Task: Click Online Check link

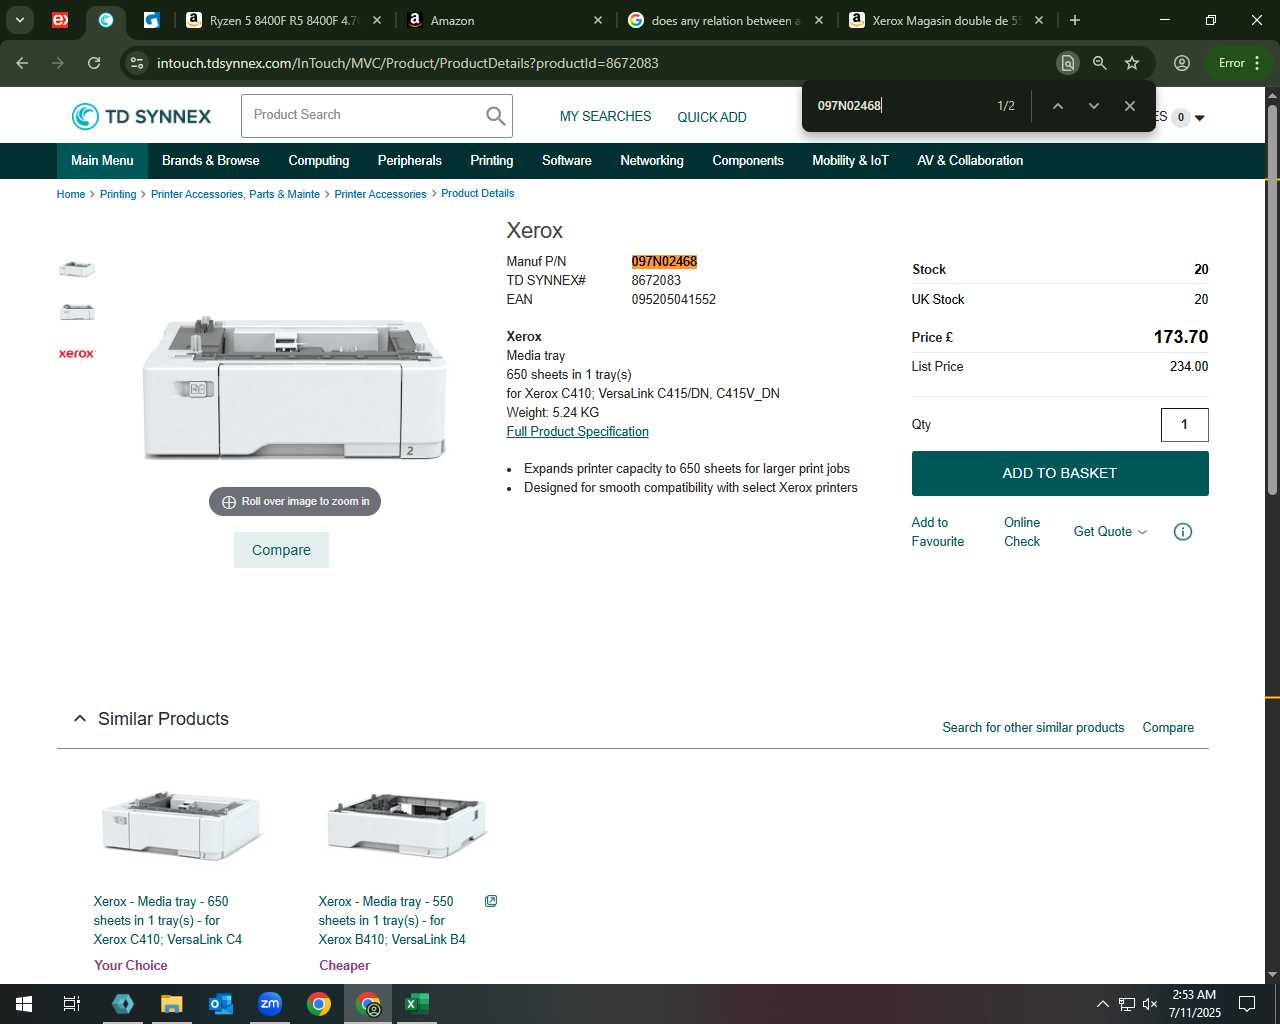Action: point(1022,532)
